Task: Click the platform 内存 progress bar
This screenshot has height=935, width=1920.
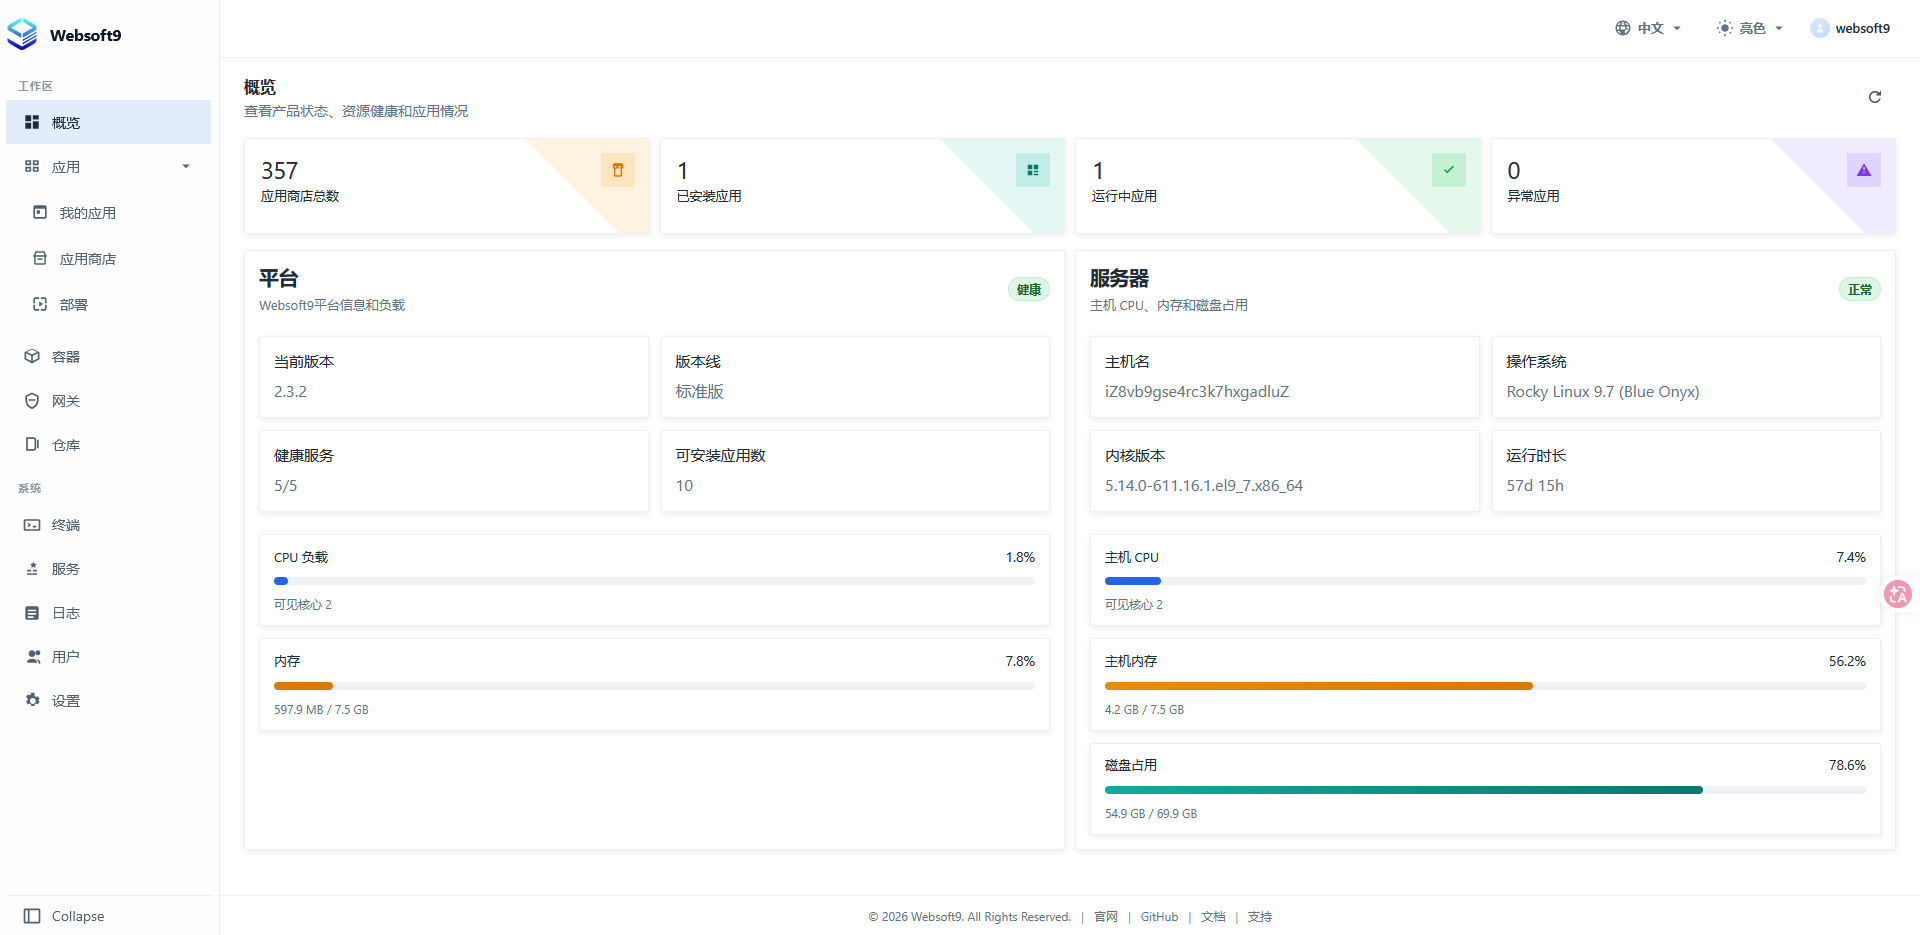Action: click(654, 686)
